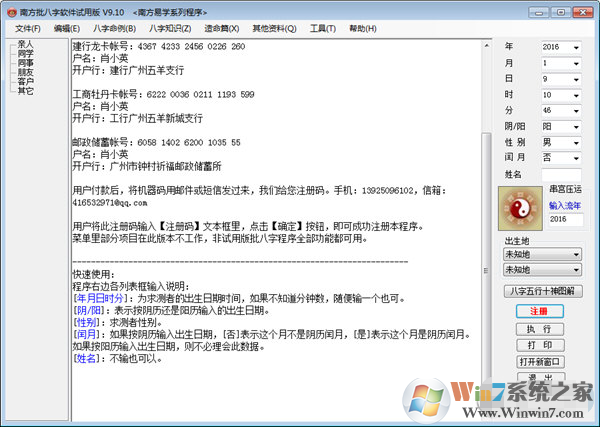Open the 文件(F) menu

point(28,29)
